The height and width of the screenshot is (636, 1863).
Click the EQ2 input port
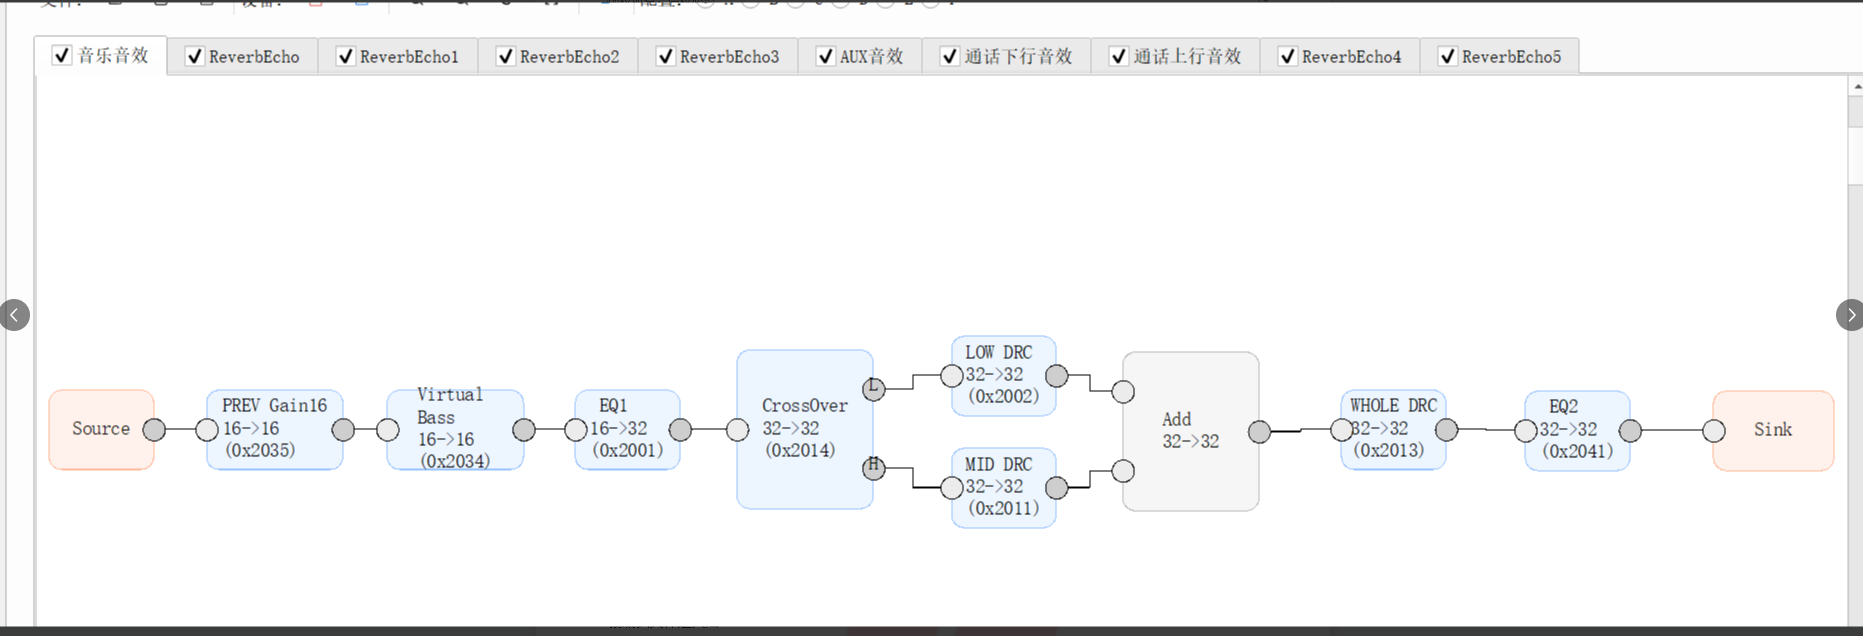pyautogui.click(x=1526, y=431)
